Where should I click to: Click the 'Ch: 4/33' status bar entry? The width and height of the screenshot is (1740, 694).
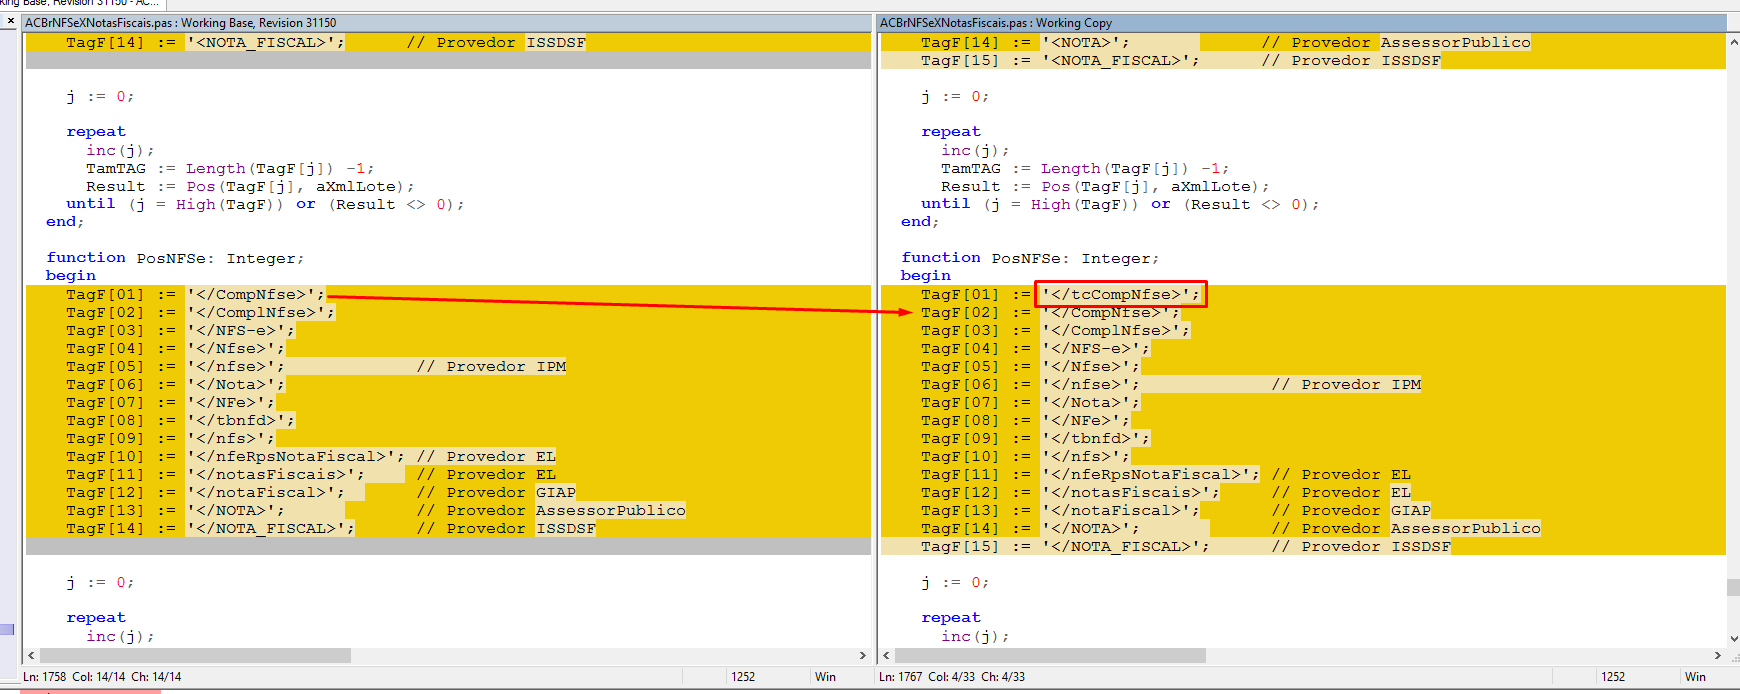[1003, 677]
